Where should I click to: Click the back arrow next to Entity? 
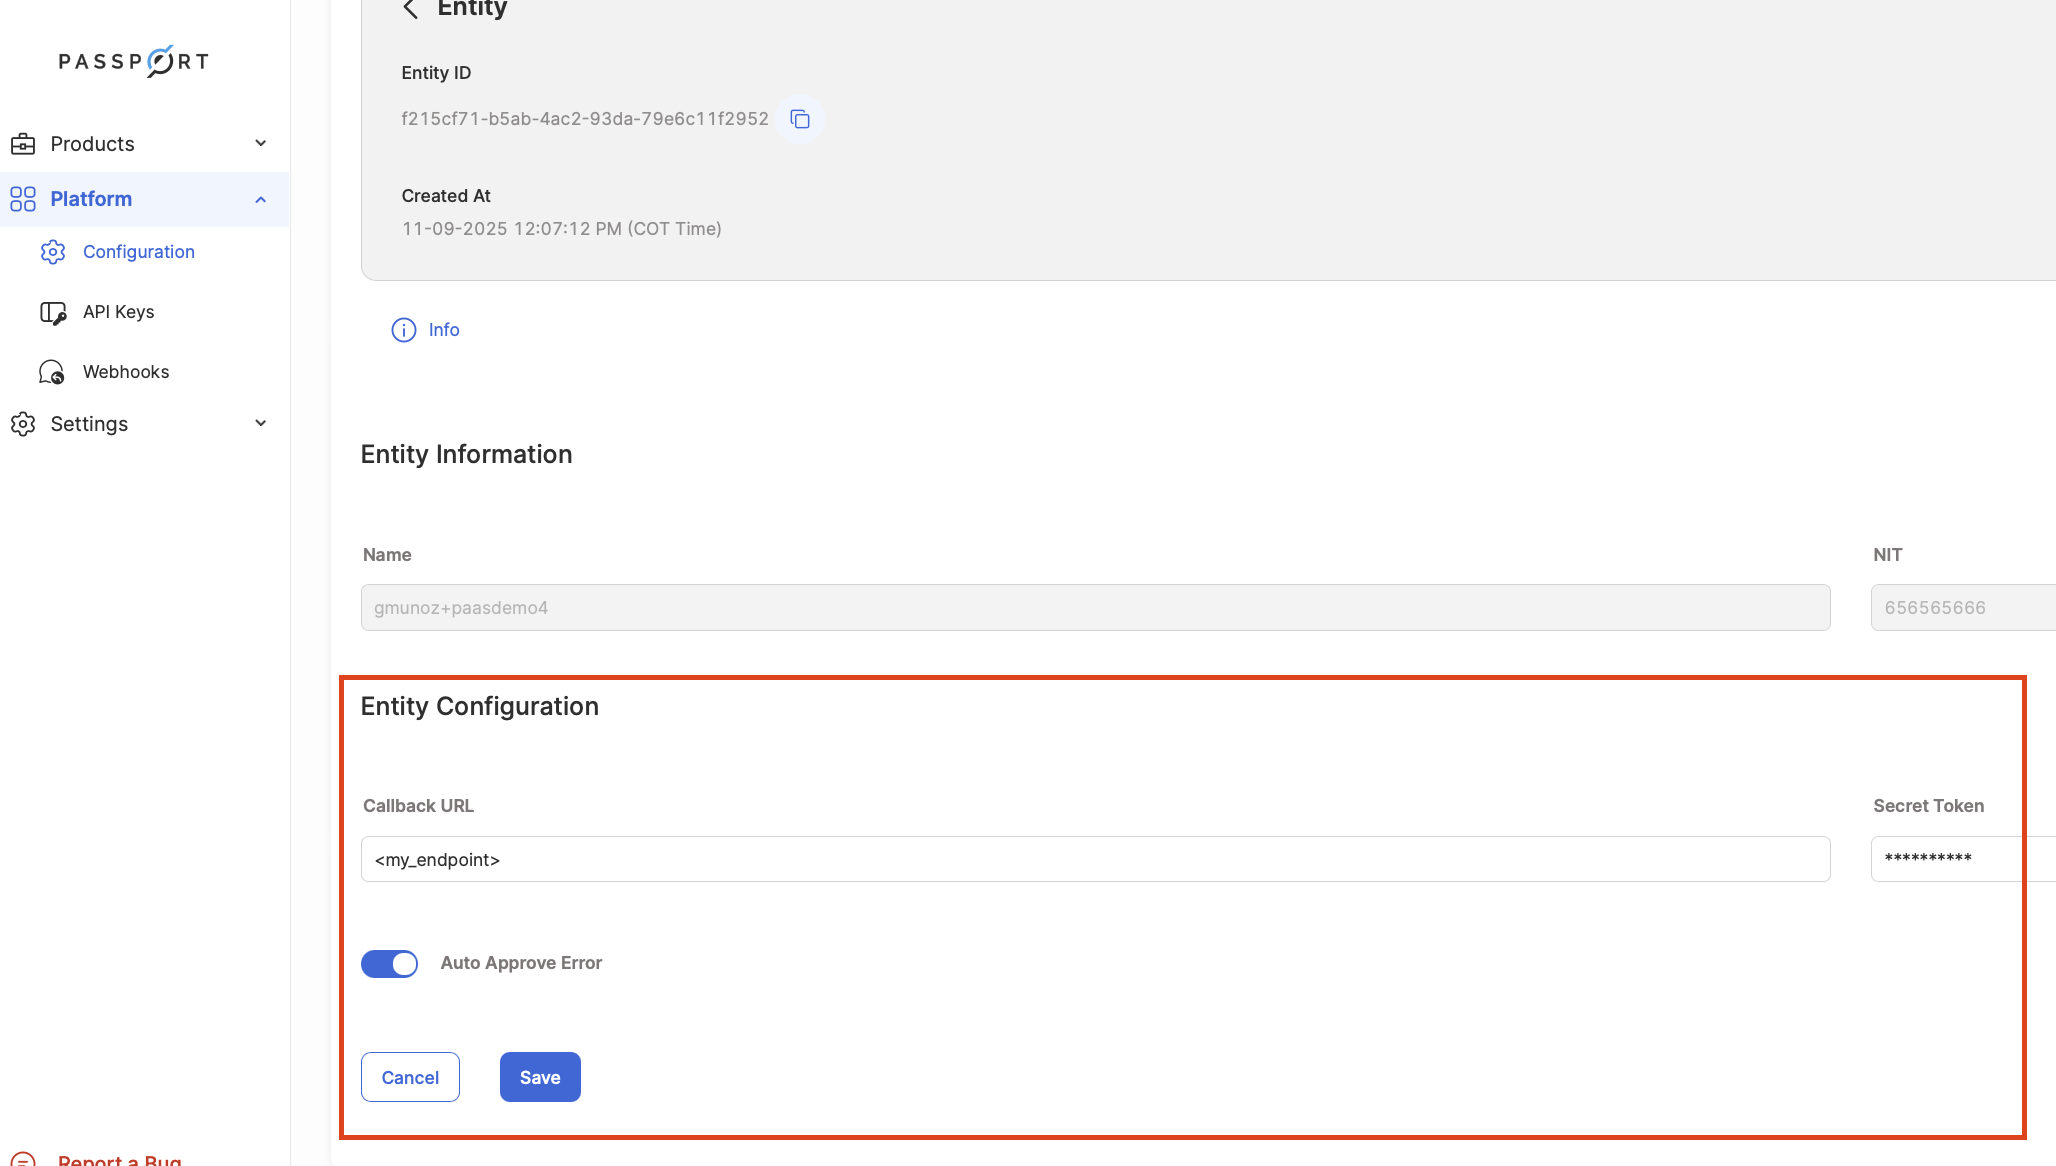tap(410, 8)
